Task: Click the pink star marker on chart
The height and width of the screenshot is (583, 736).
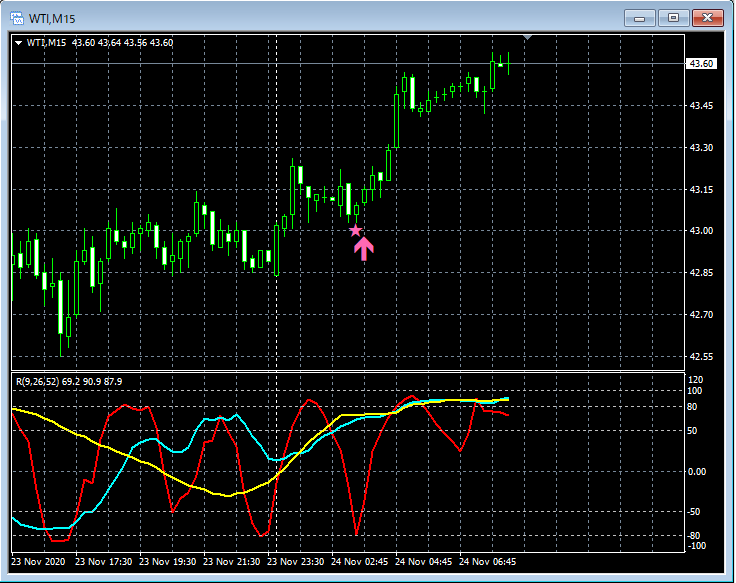Action: click(355, 231)
